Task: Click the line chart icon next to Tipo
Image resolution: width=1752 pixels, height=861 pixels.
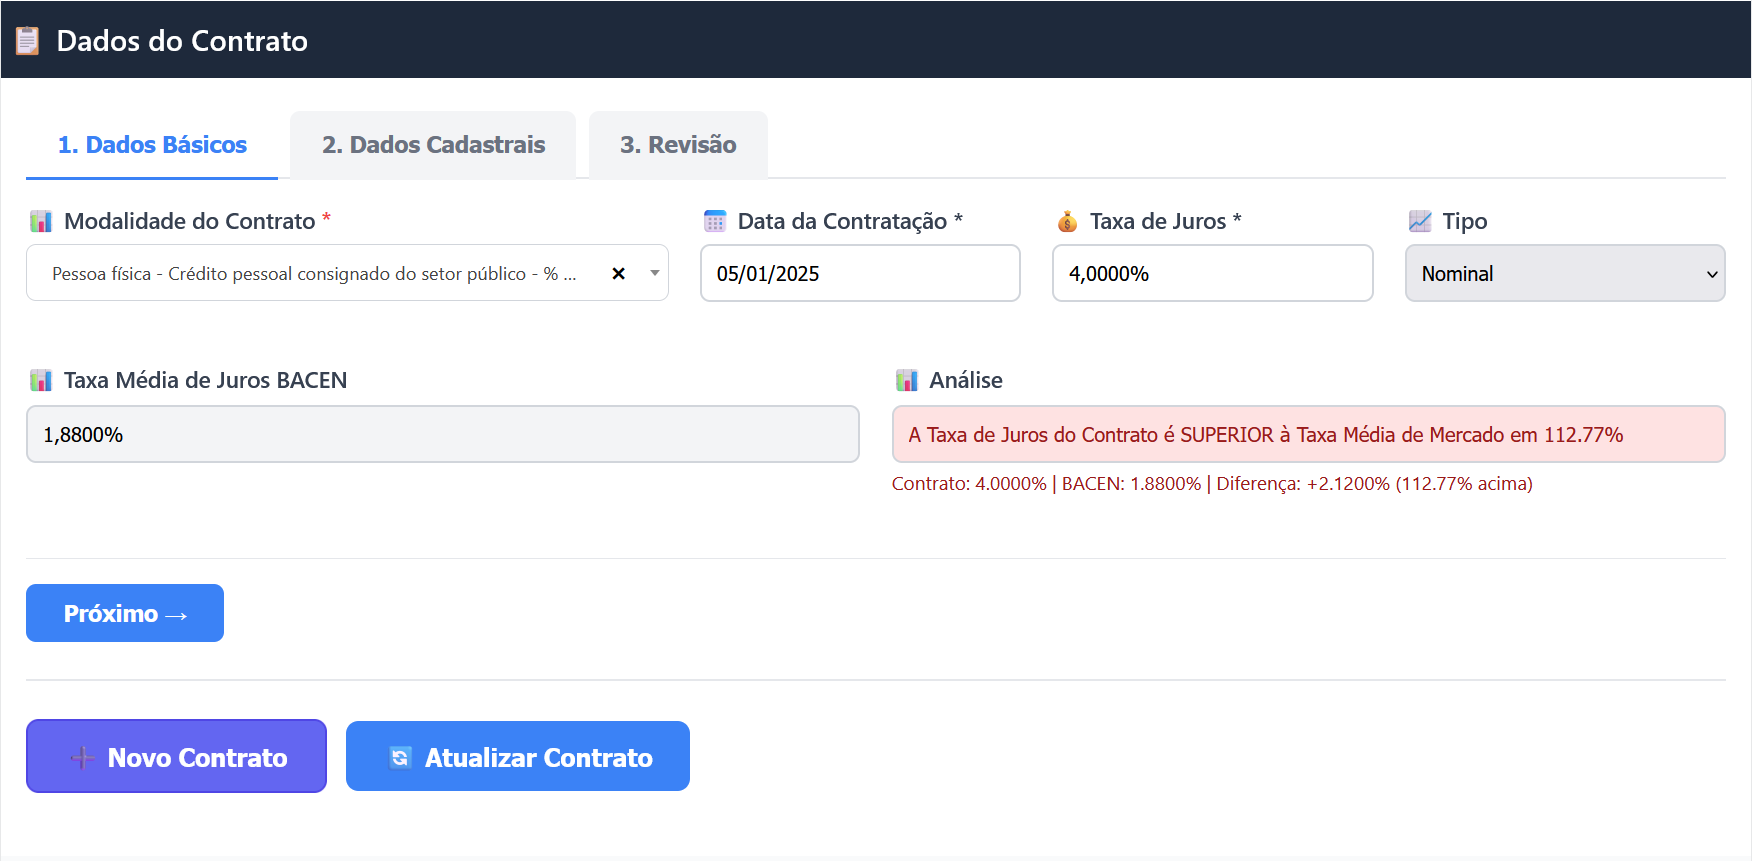Action: 1420,221
